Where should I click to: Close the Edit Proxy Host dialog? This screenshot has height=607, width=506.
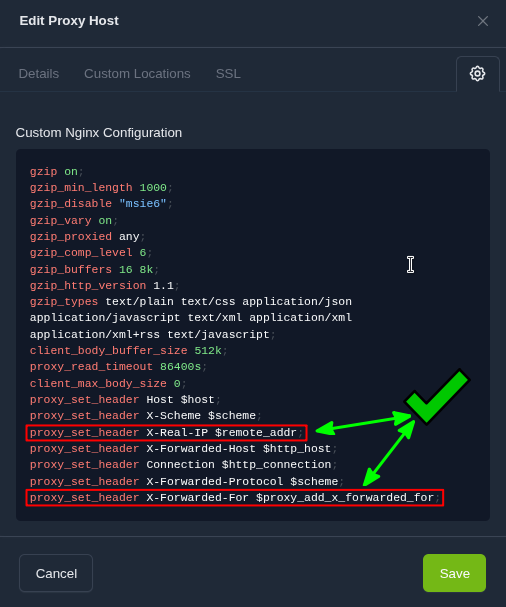tap(482, 21)
